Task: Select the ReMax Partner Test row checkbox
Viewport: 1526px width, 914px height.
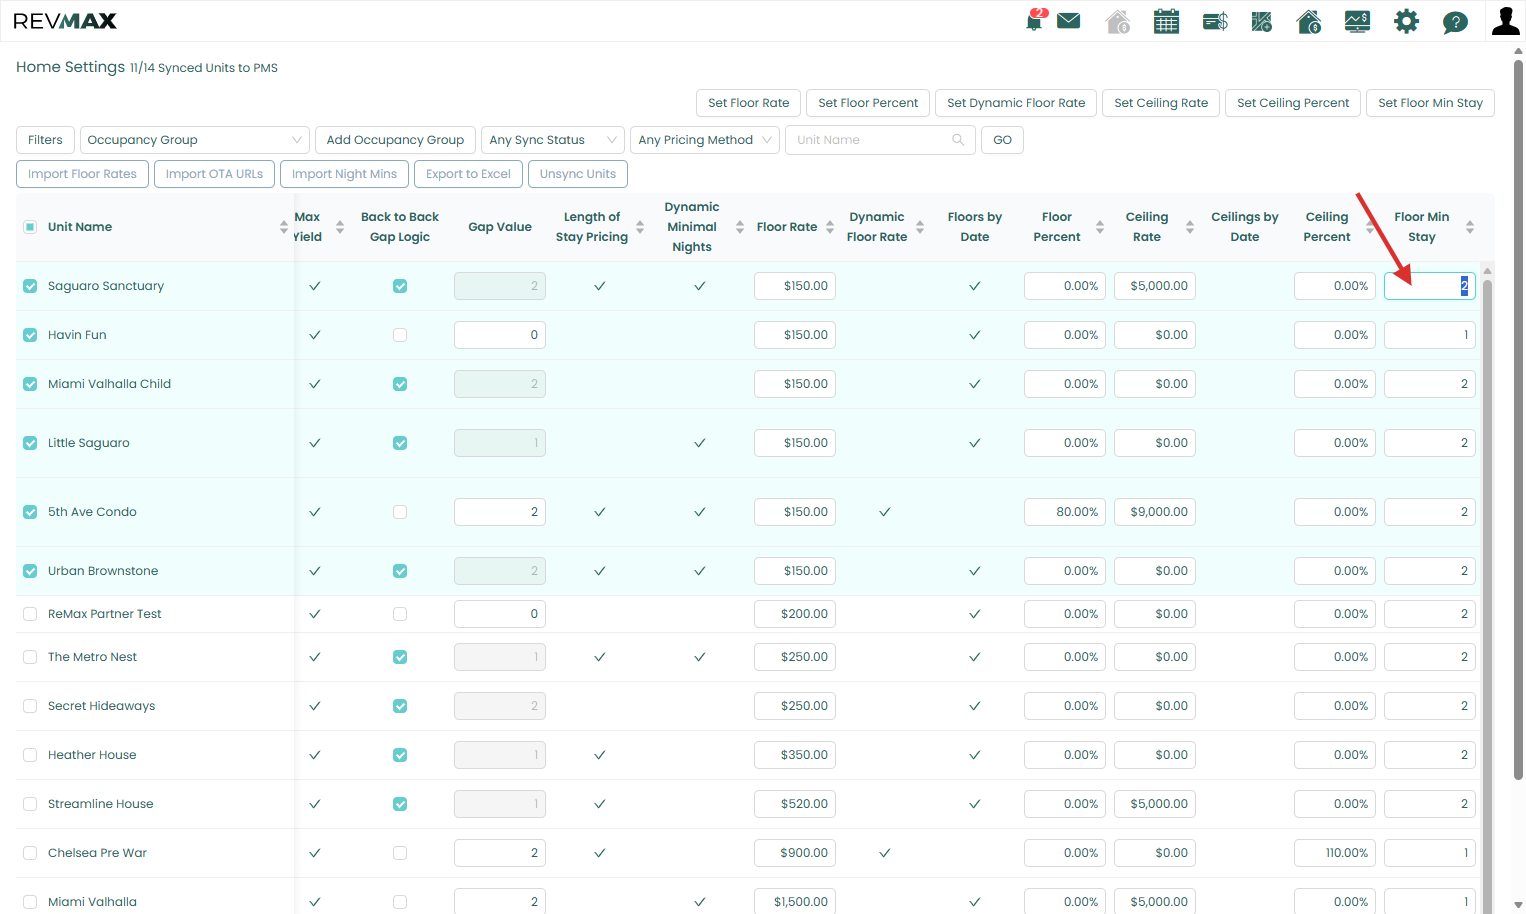Action: pyautogui.click(x=30, y=614)
